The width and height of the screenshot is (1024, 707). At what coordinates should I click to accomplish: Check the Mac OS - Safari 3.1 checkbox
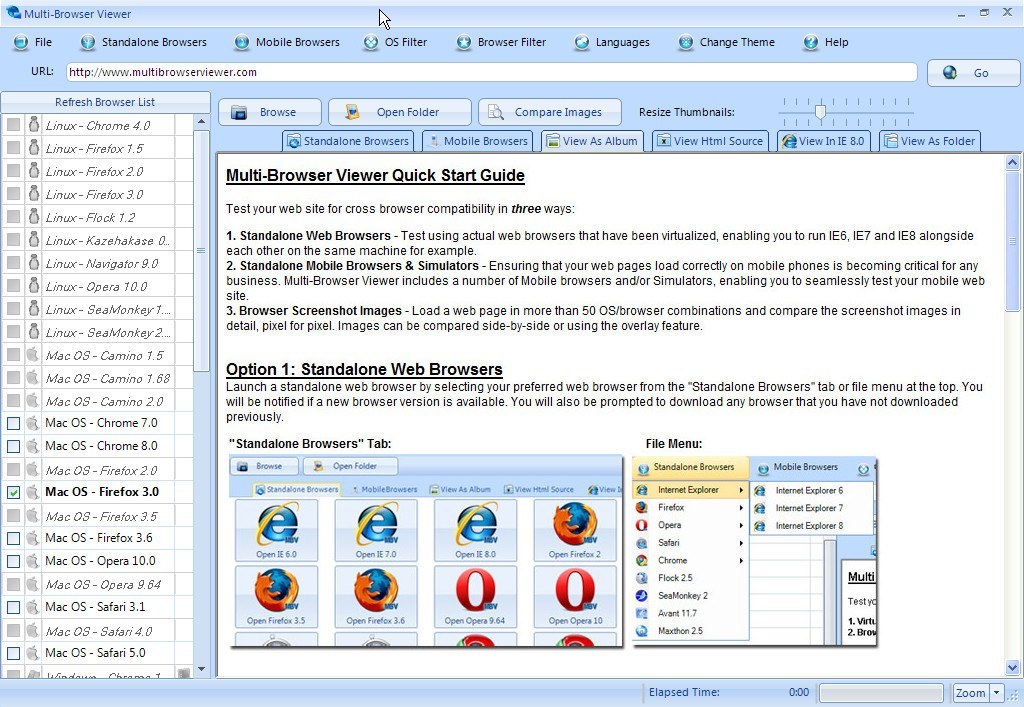coord(13,607)
